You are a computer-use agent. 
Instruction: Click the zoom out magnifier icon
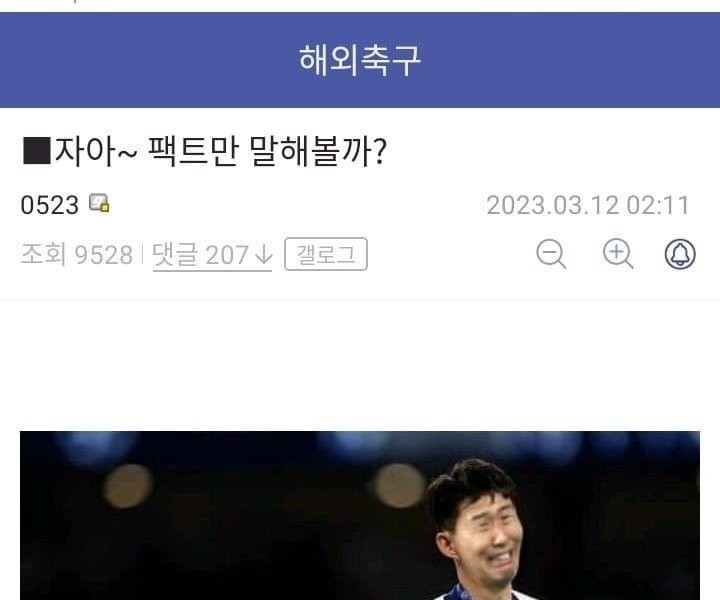point(551,254)
